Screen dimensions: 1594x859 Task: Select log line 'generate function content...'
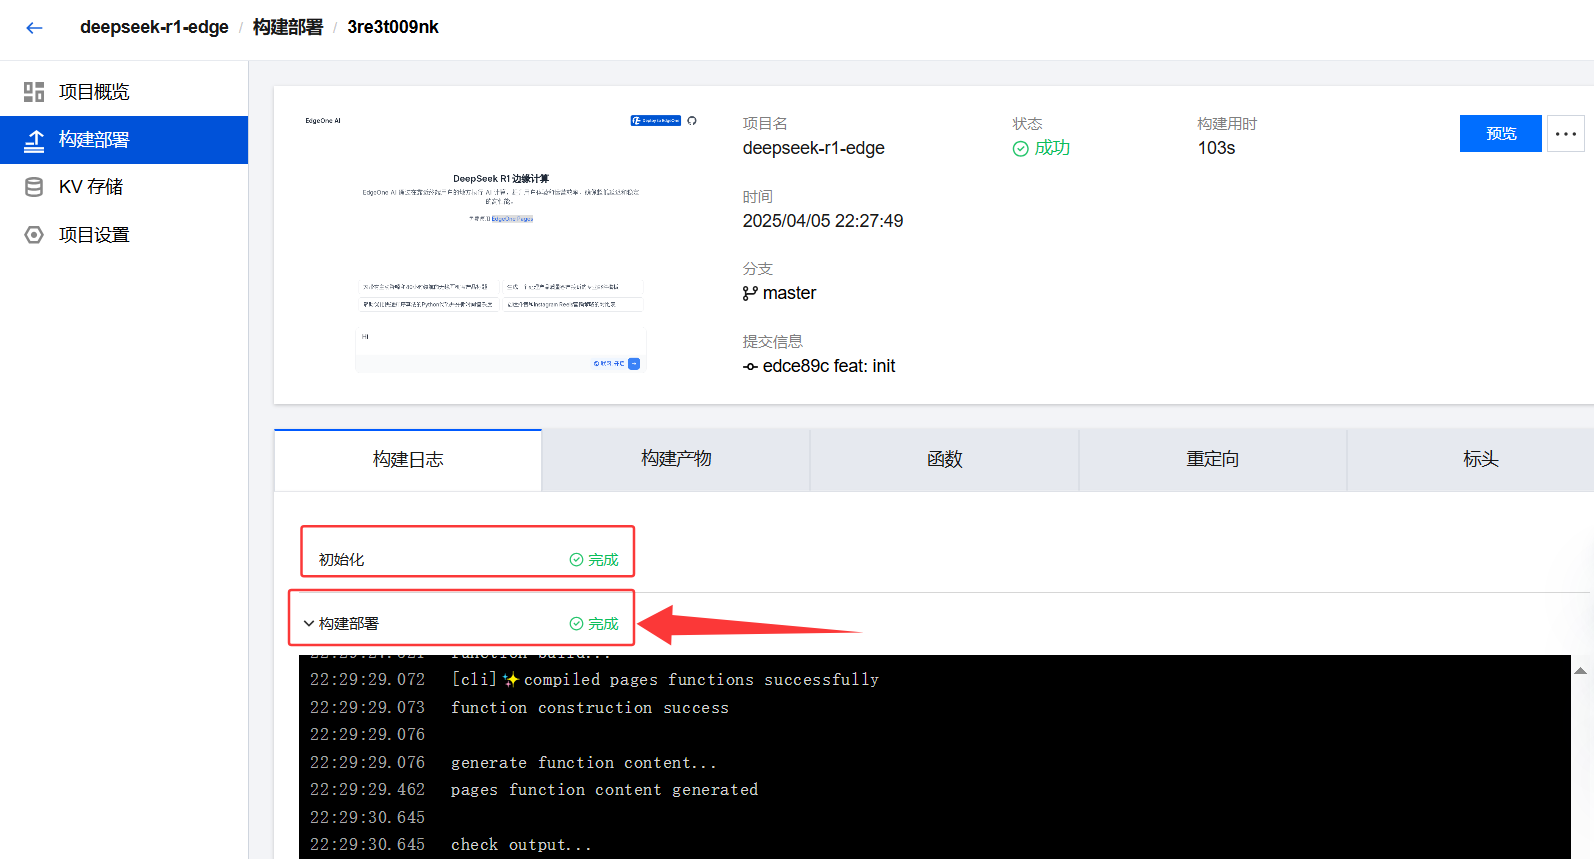[583, 763]
